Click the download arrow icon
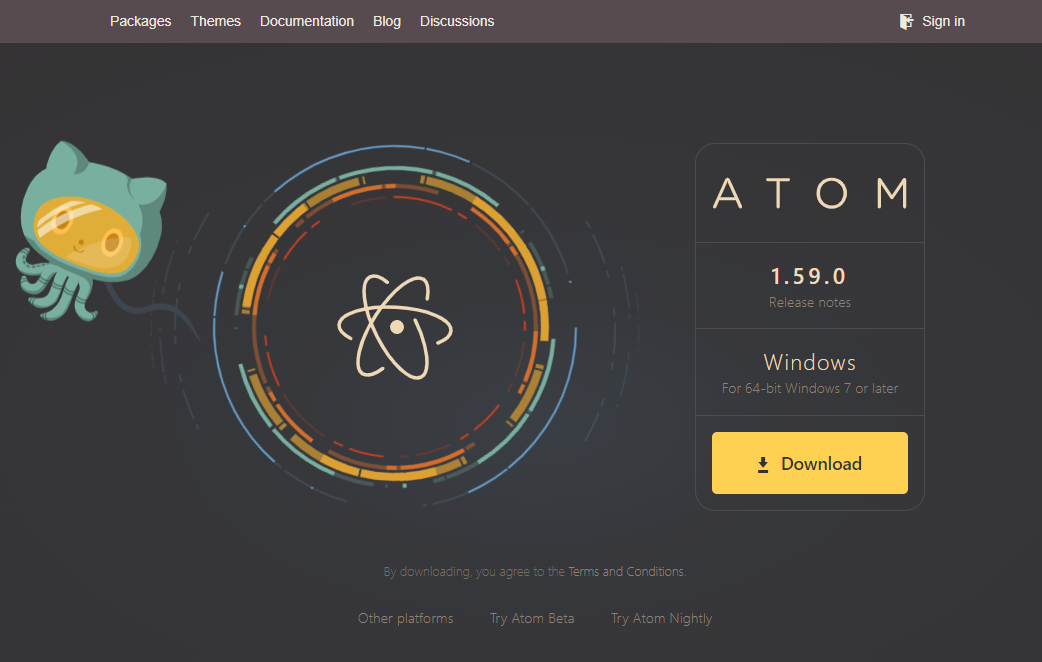 763,465
